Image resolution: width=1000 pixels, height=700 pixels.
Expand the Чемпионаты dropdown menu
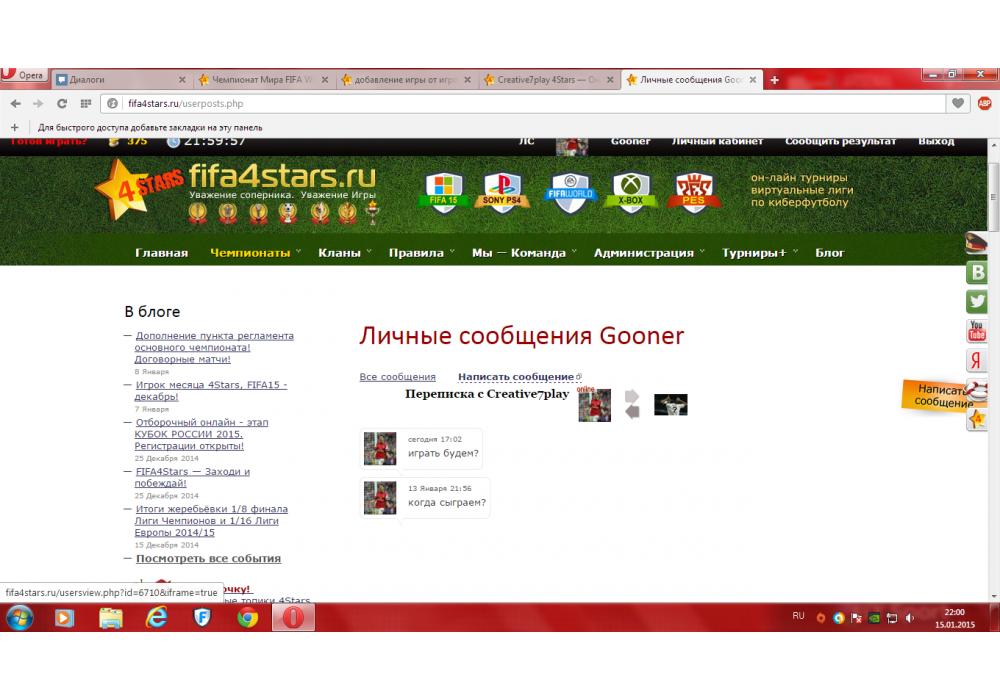[255, 253]
